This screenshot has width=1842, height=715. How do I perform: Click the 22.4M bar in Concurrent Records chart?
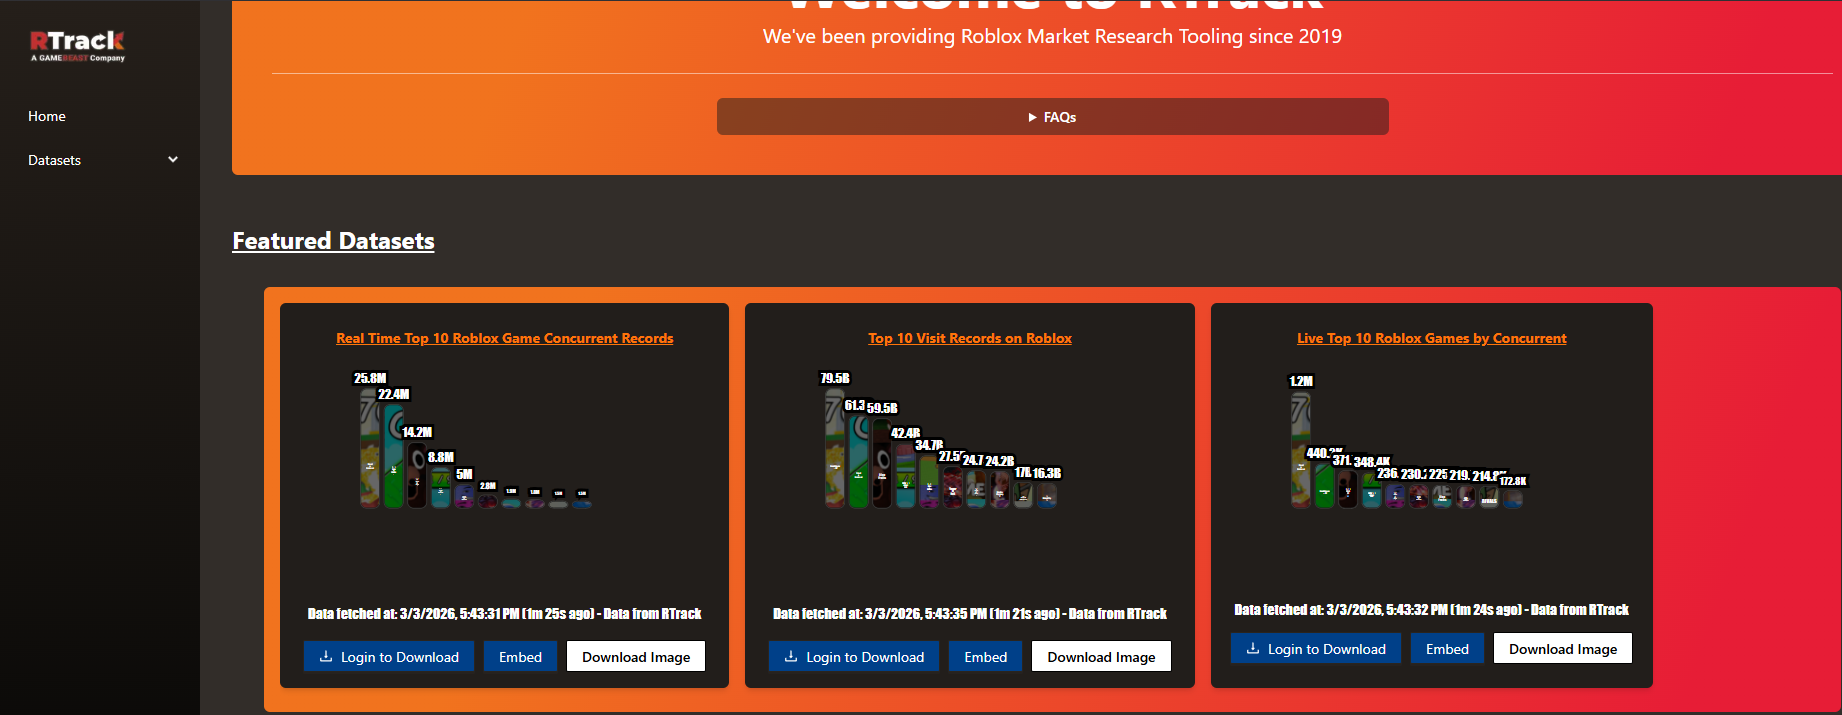[393, 456]
